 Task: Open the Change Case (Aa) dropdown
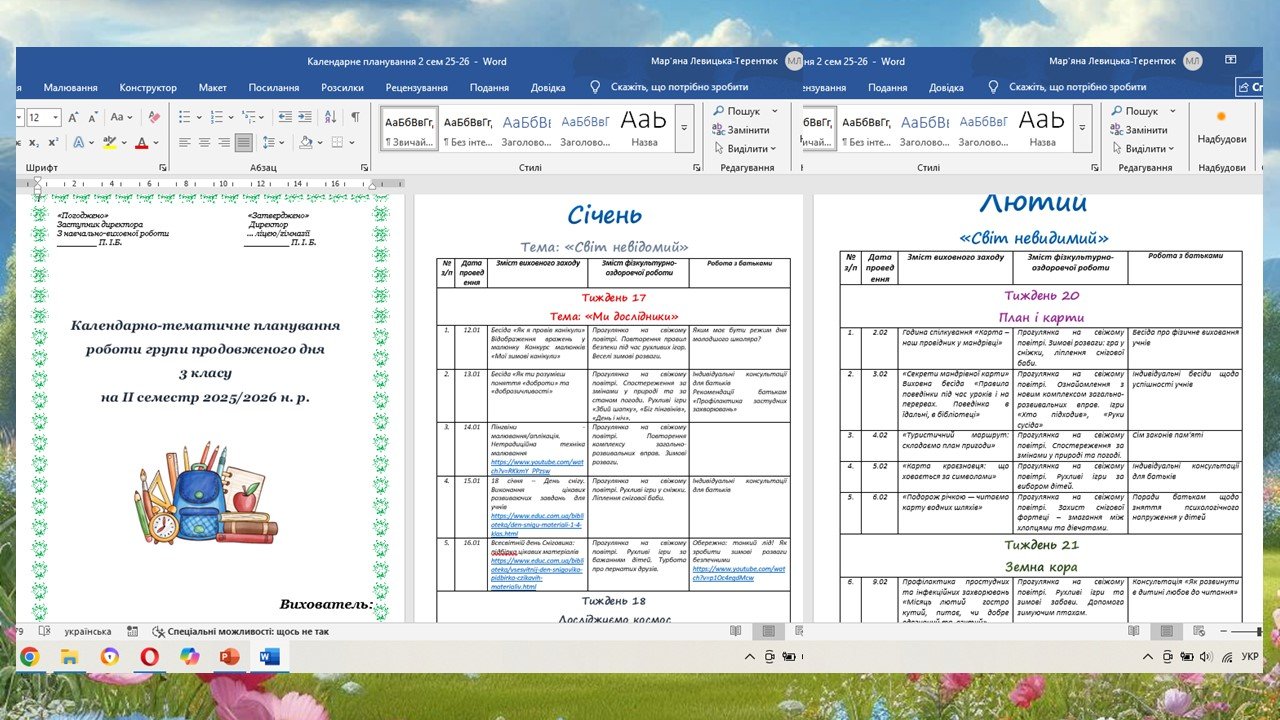click(118, 117)
